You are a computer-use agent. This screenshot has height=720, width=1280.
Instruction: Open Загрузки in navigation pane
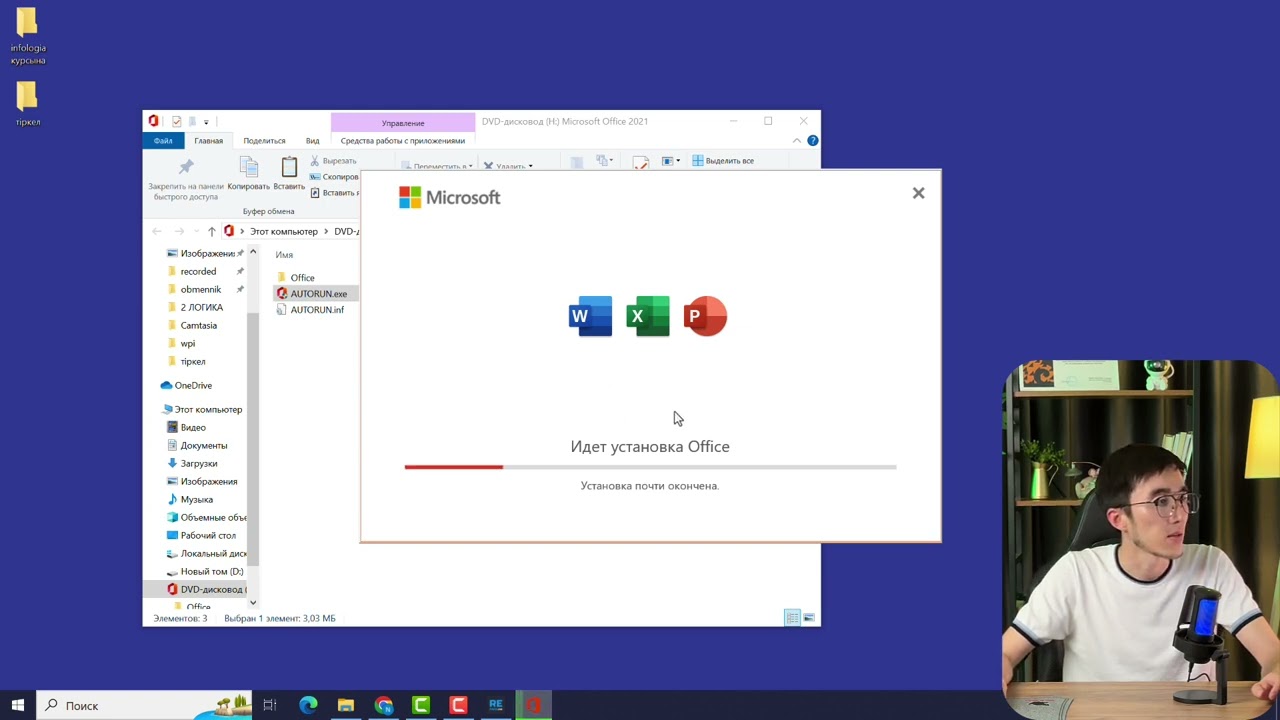tap(198, 464)
